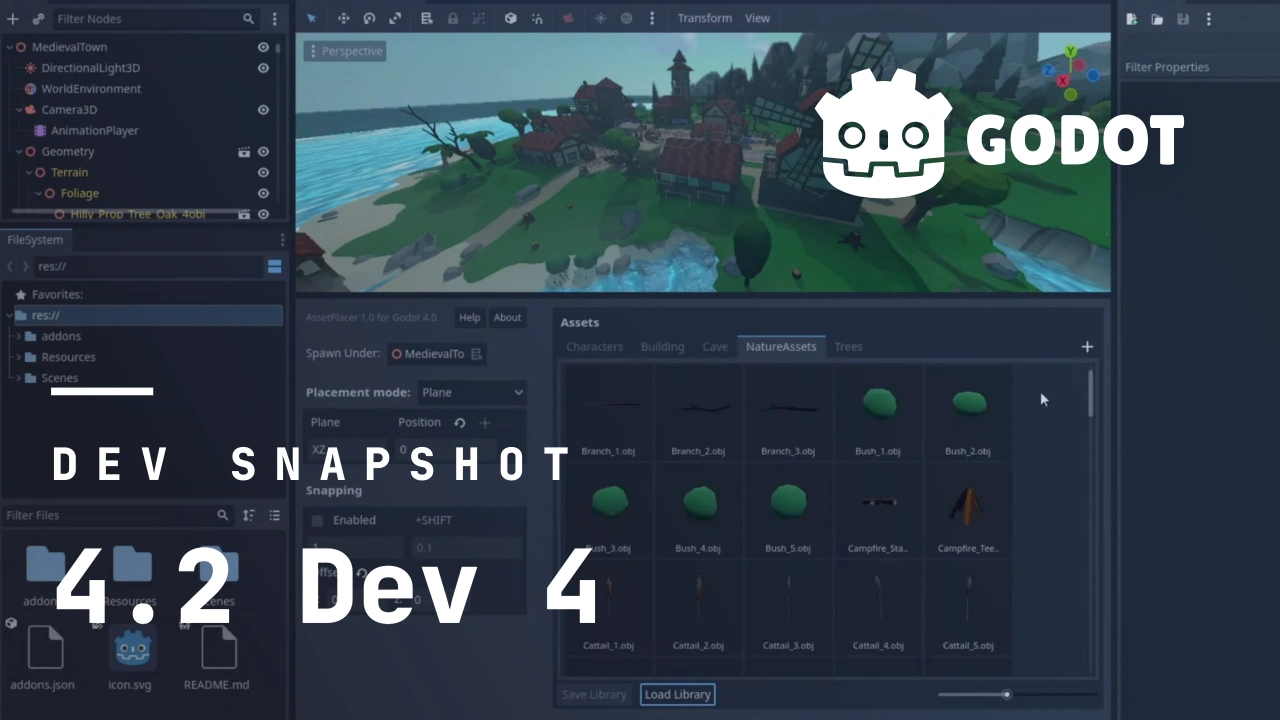
Task: Open the Transform menu
Action: coord(704,18)
